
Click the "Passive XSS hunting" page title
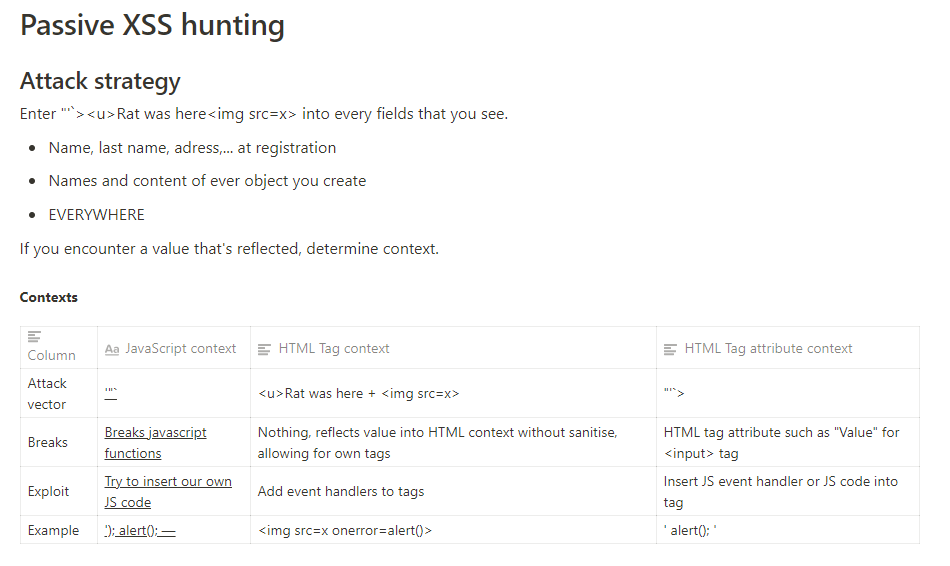tap(152, 25)
